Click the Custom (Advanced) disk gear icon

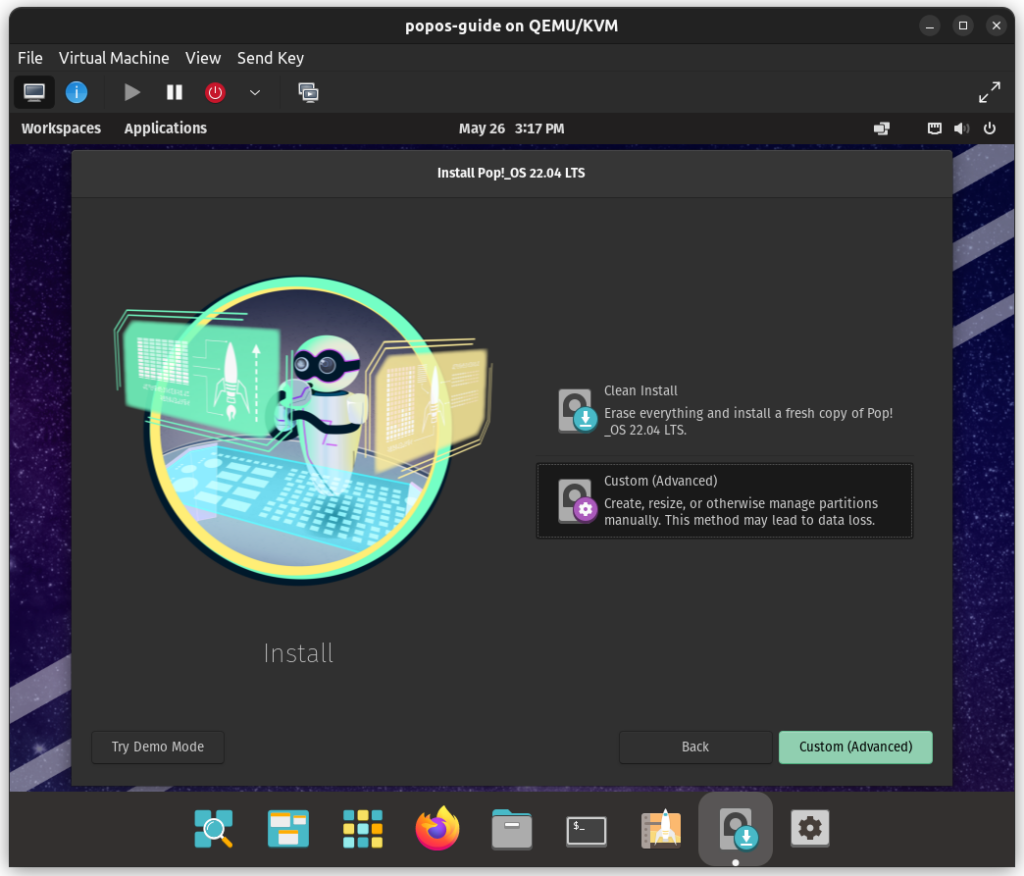pyautogui.click(x=576, y=501)
